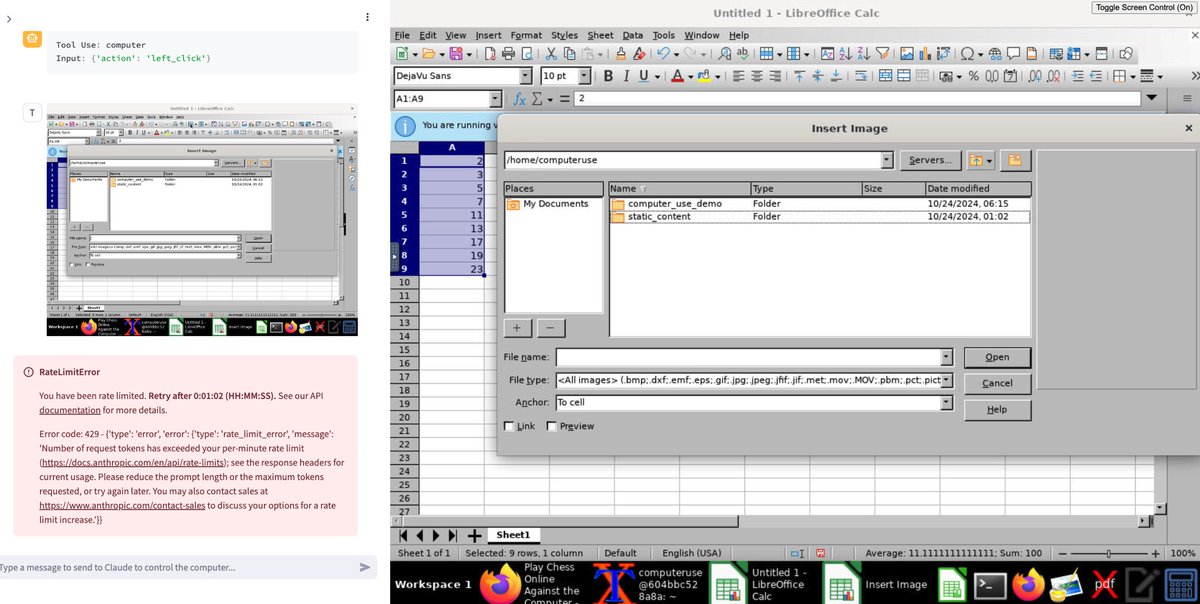Click Toggle Screen Control (On) button
The image size is (1200, 604).
(x=1144, y=7)
